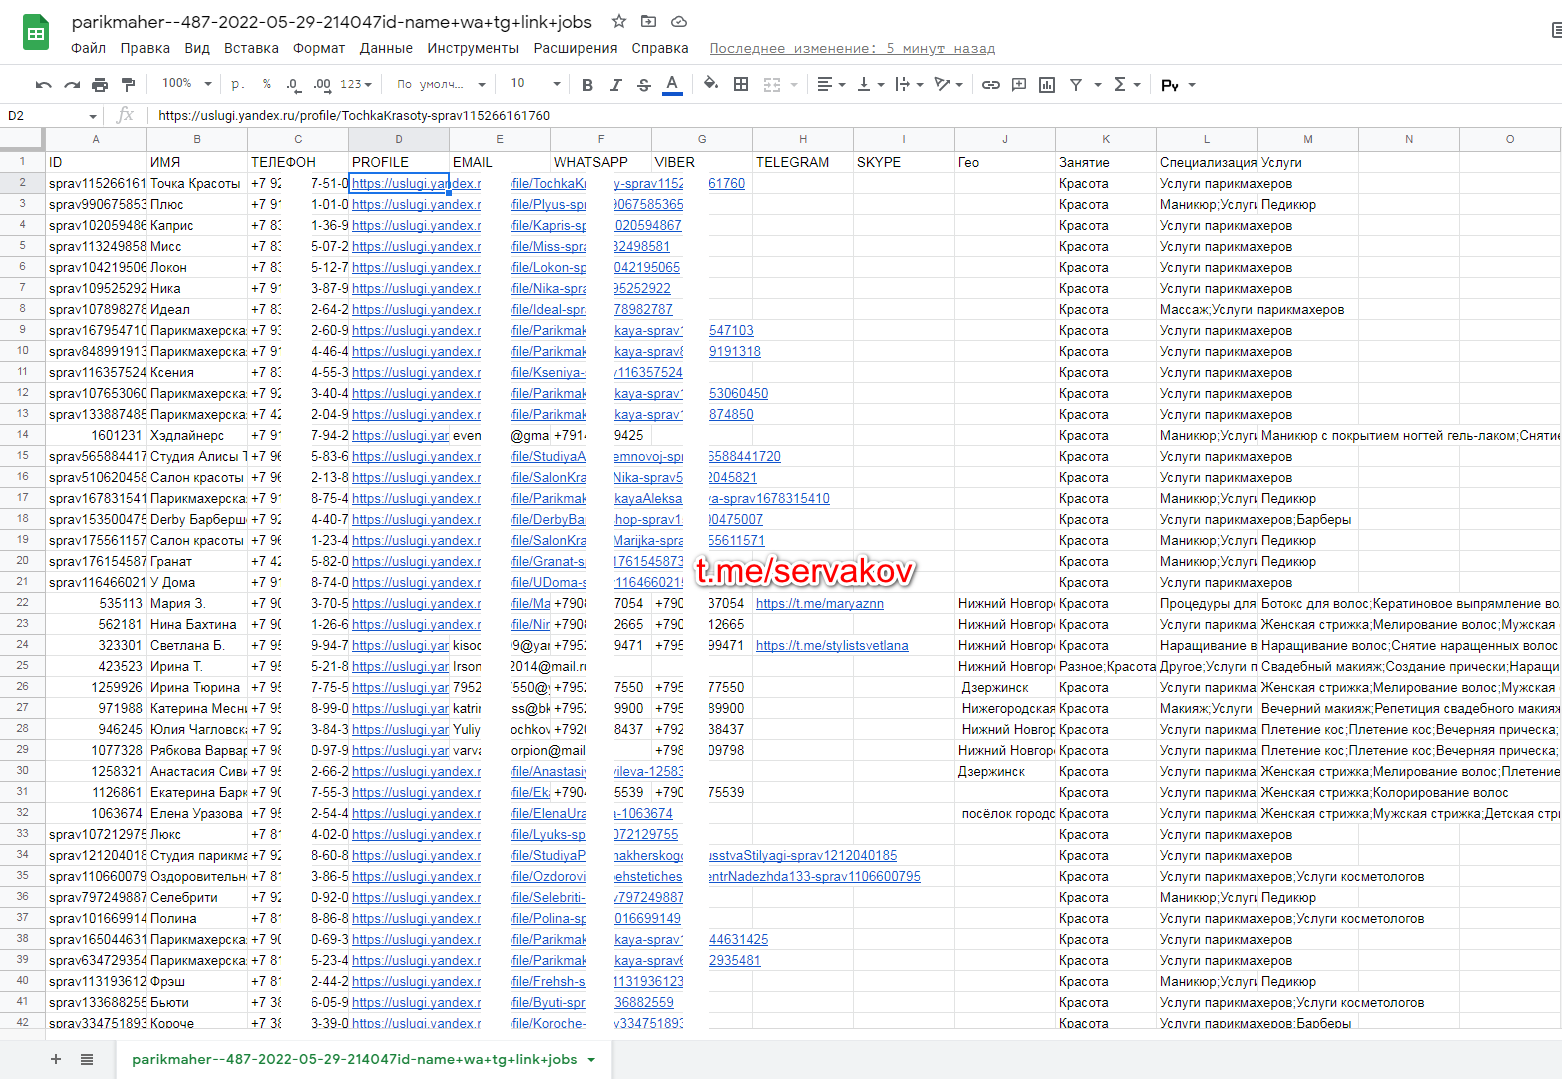Open the text color picker
The height and width of the screenshot is (1079, 1562).
click(x=672, y=85)
